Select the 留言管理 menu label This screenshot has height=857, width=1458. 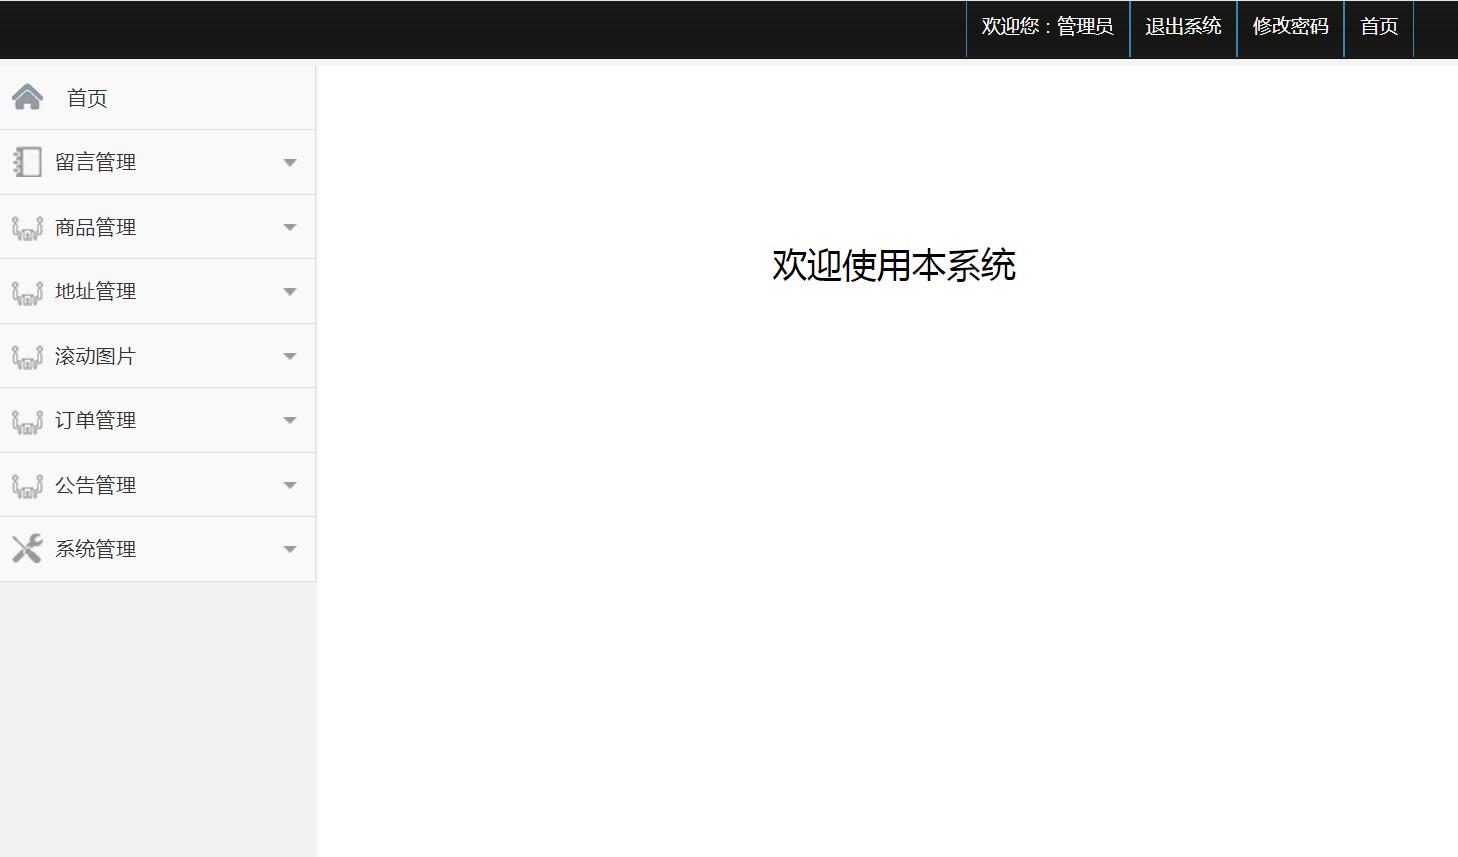click(95, 162)
